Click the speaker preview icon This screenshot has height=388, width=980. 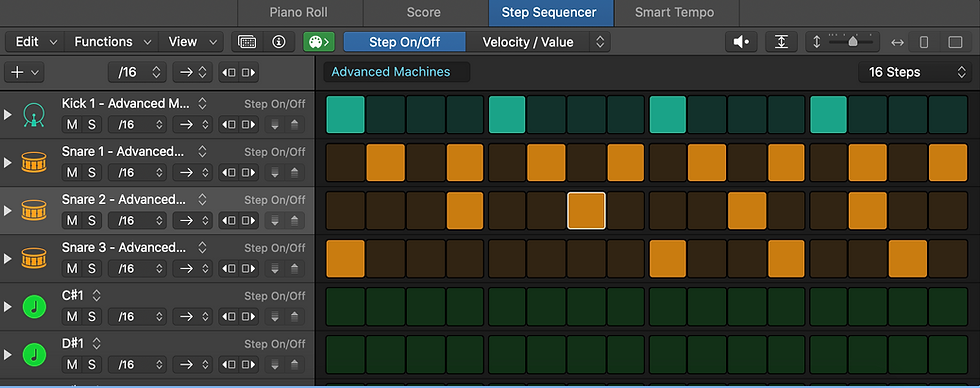(x=741, y=42)
